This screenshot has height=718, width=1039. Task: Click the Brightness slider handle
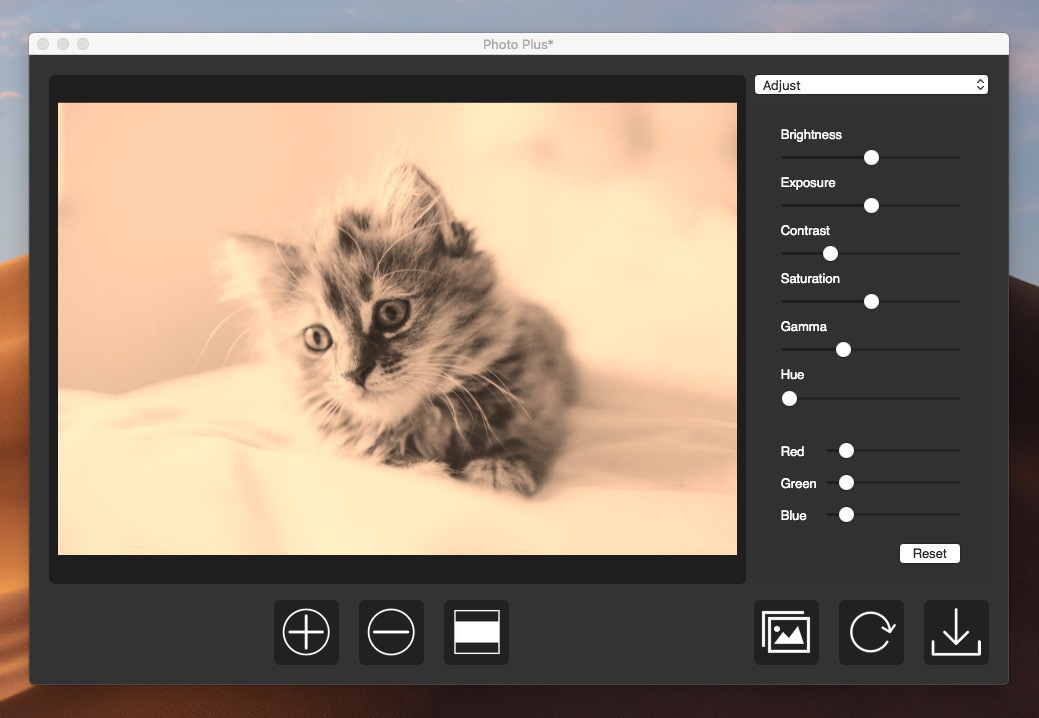[871, 157]
